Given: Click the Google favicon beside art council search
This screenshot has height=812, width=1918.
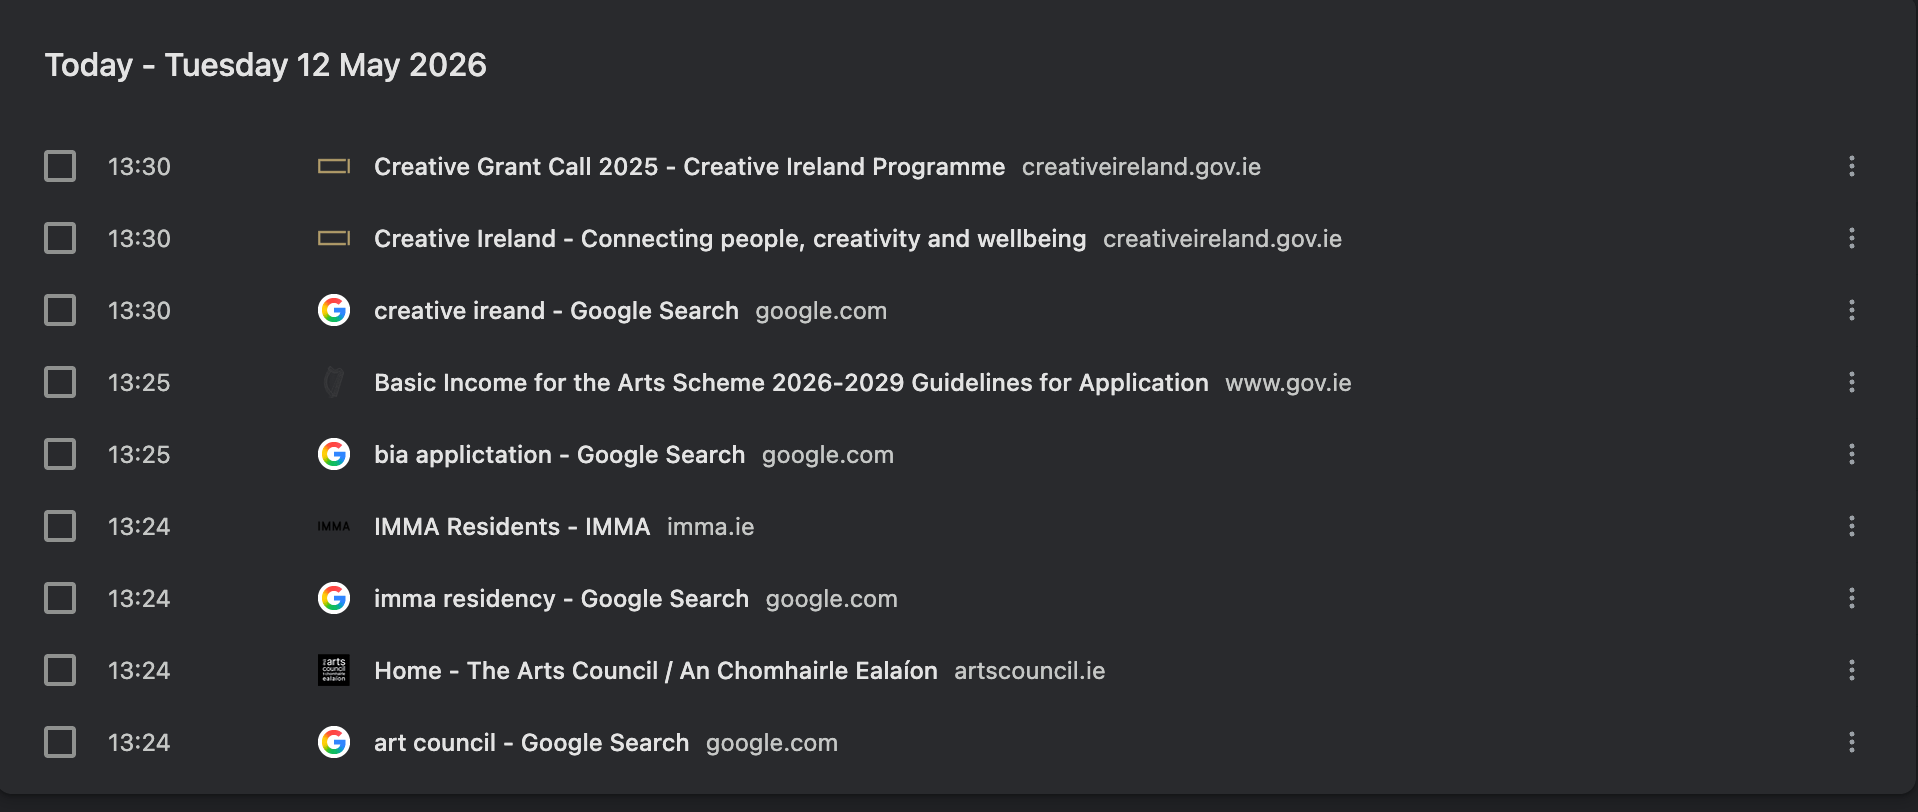Looking at the screenshot, I should pos(334,742).
